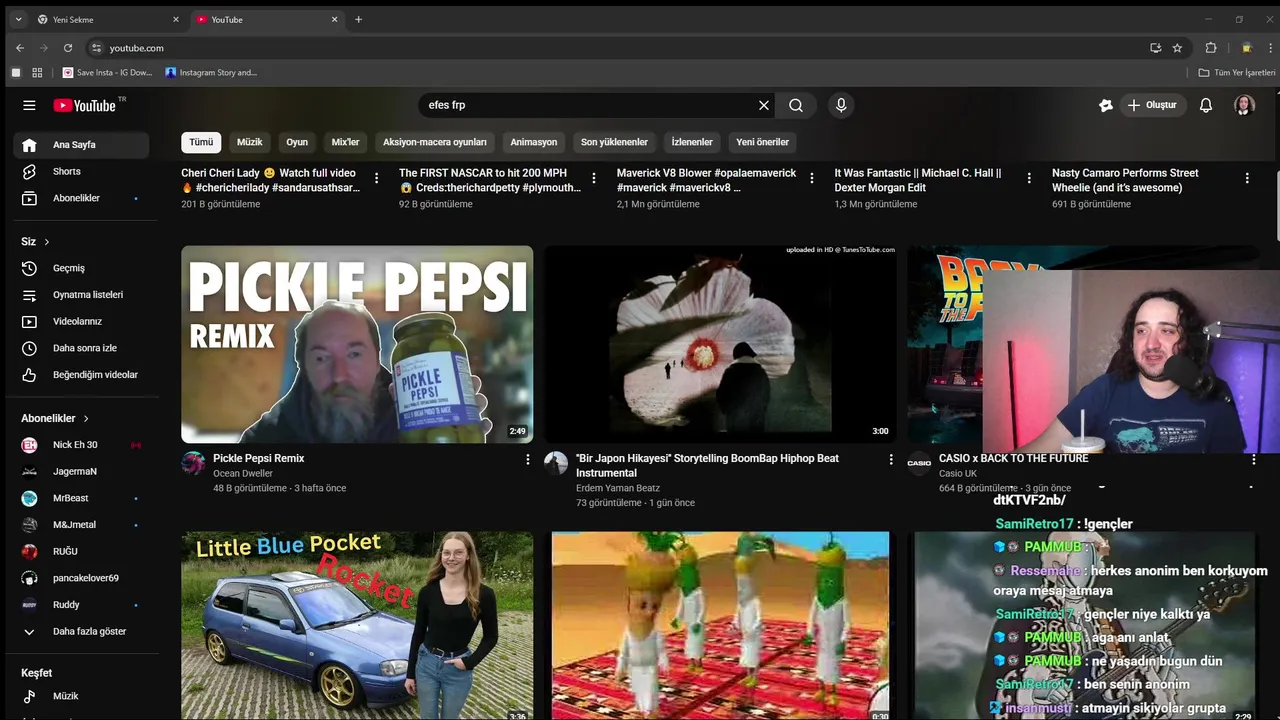Start voice search with the microphone icon

(x=841, y=105)
